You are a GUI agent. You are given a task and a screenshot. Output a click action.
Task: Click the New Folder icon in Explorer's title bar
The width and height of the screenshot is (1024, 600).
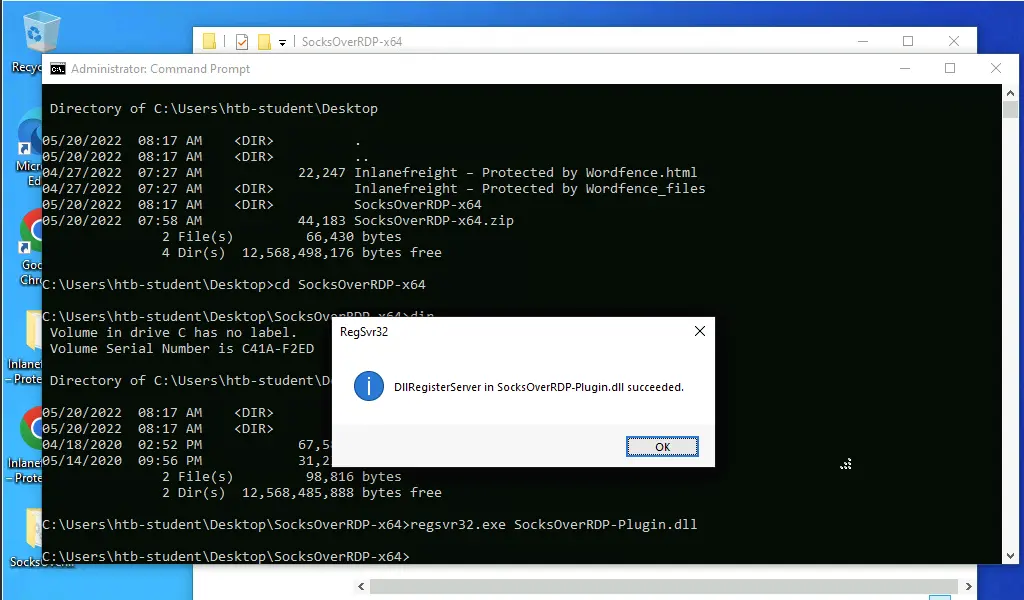[265, 41]
